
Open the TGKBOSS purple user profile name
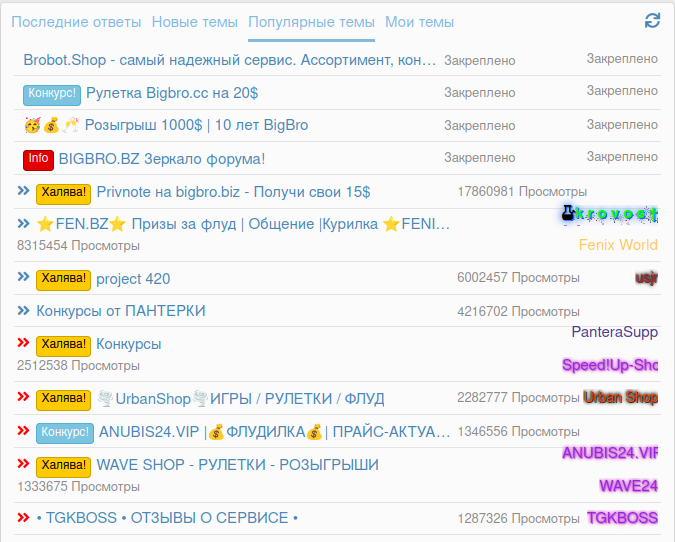622,518
